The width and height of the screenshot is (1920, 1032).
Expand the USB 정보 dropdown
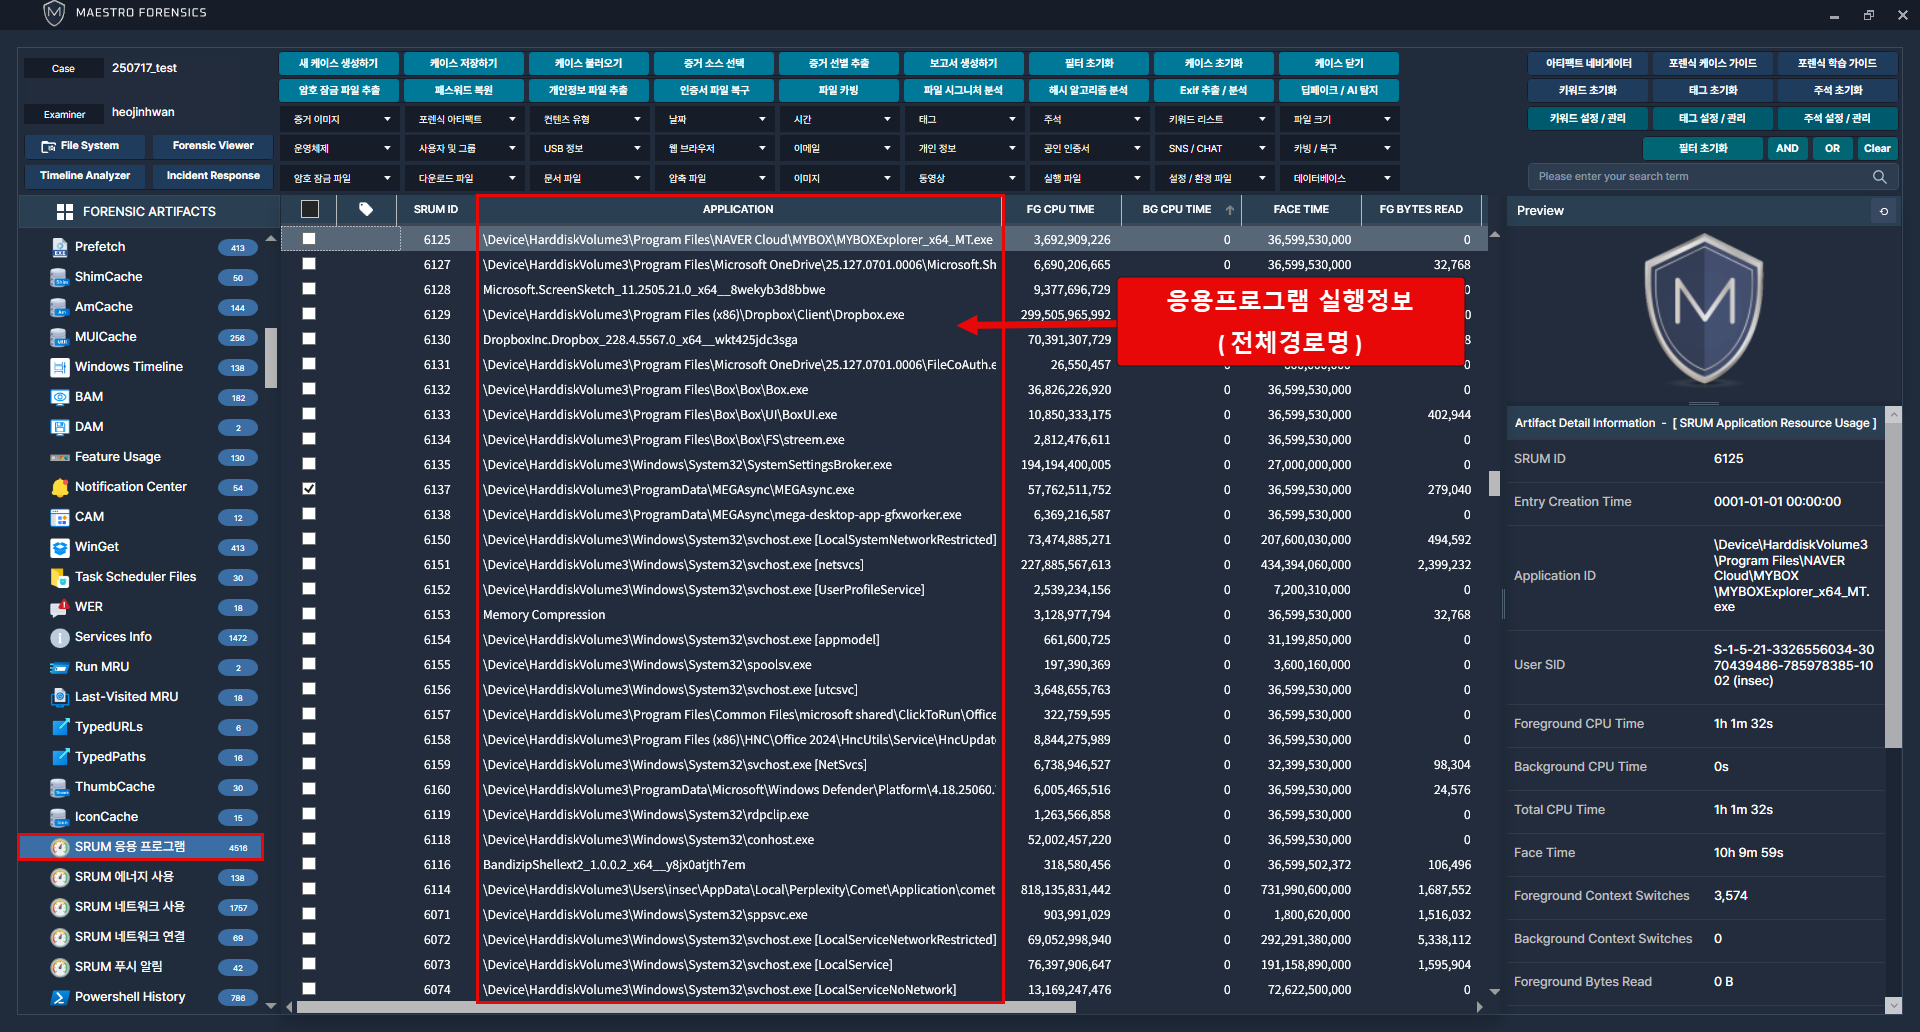591,148
